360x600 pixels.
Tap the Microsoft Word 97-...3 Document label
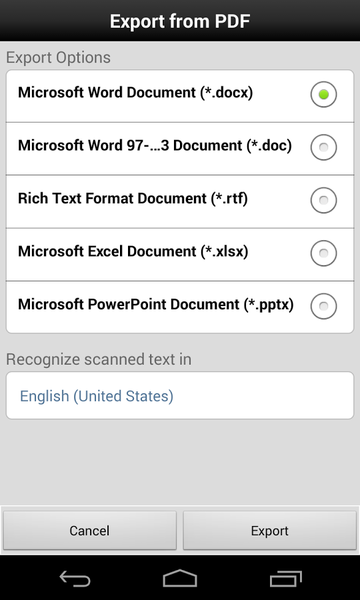coord(155,146)
